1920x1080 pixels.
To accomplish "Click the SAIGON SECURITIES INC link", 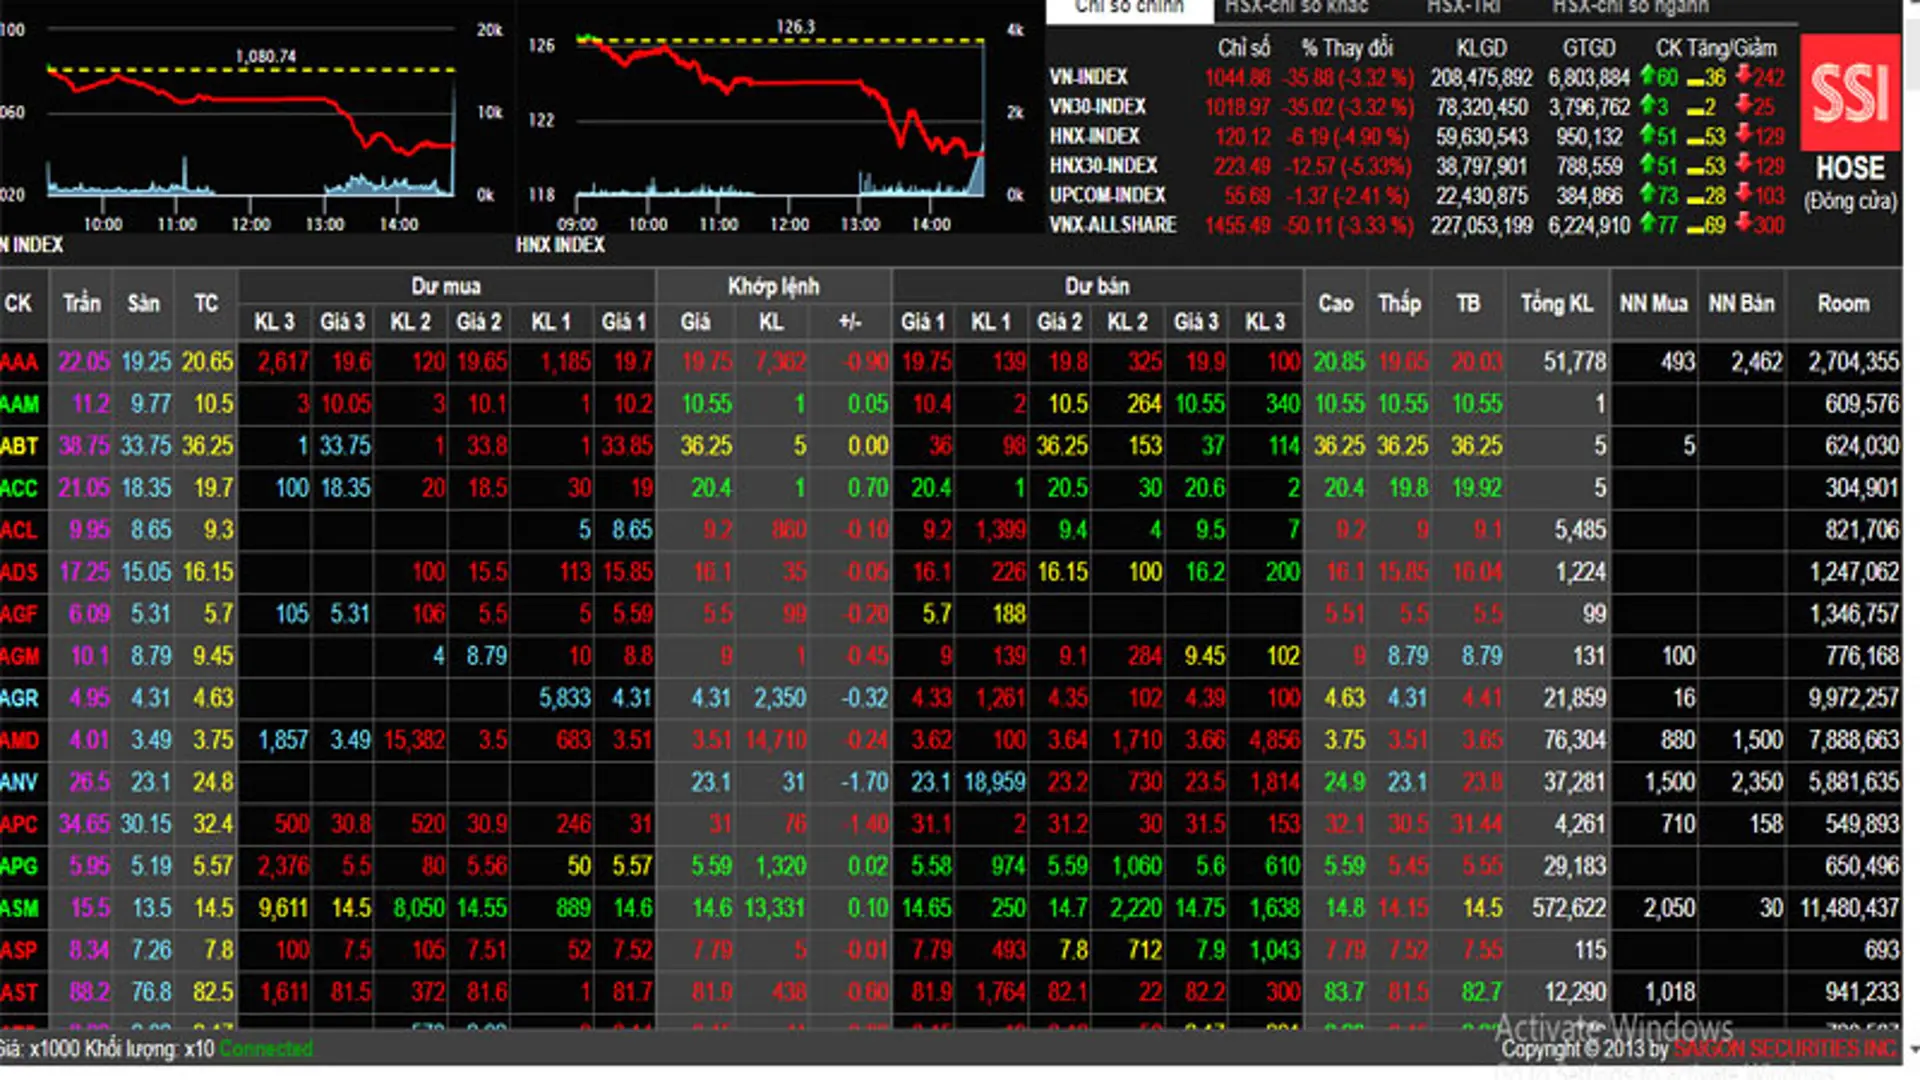I will tap(1785, 1049).
